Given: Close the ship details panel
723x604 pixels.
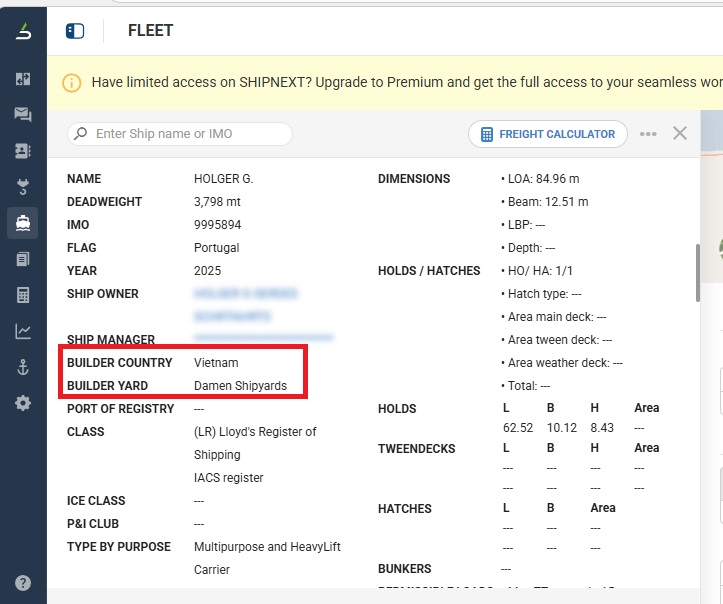Looking at the screenshot, I should click(680, 133).
